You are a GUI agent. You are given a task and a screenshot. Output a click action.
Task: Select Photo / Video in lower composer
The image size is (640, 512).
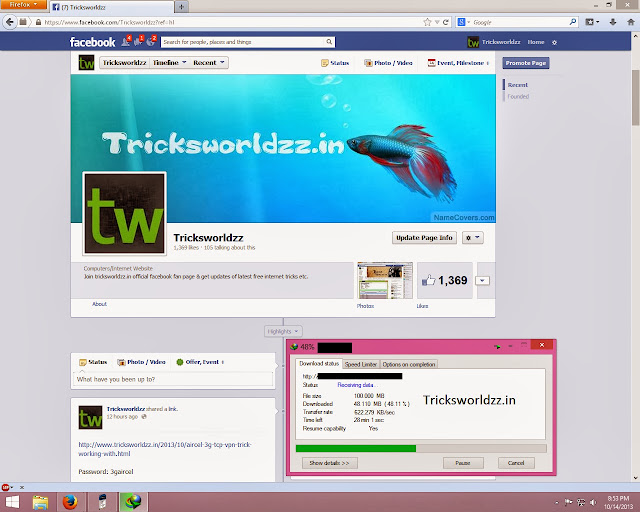click(x=142, y=362)
